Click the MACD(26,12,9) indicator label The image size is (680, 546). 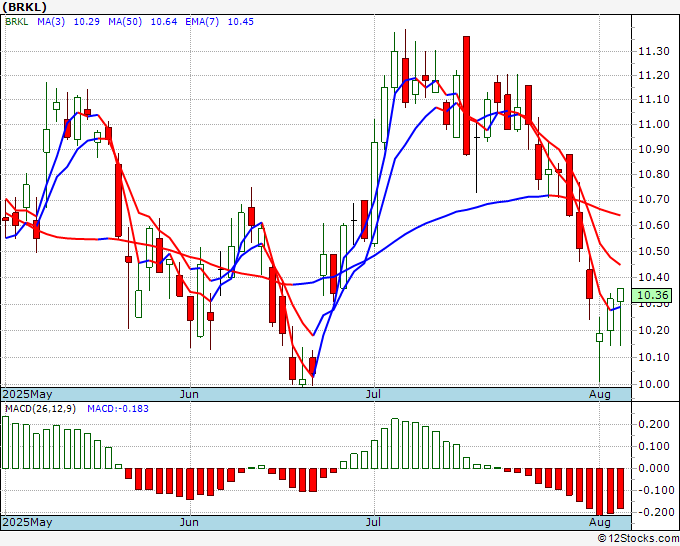coord(40,409)
